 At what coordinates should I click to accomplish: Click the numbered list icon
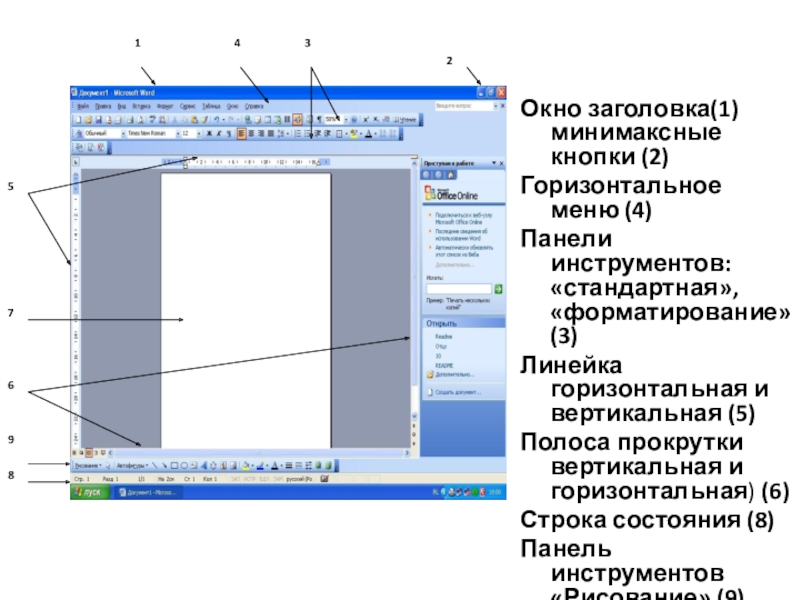[x=297, y=133]
